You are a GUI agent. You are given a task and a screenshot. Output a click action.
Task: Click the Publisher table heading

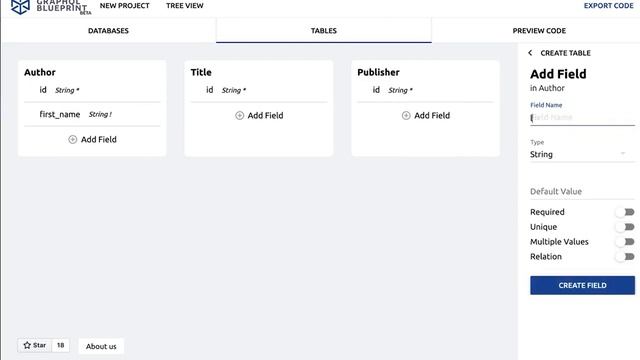[378, 72]
